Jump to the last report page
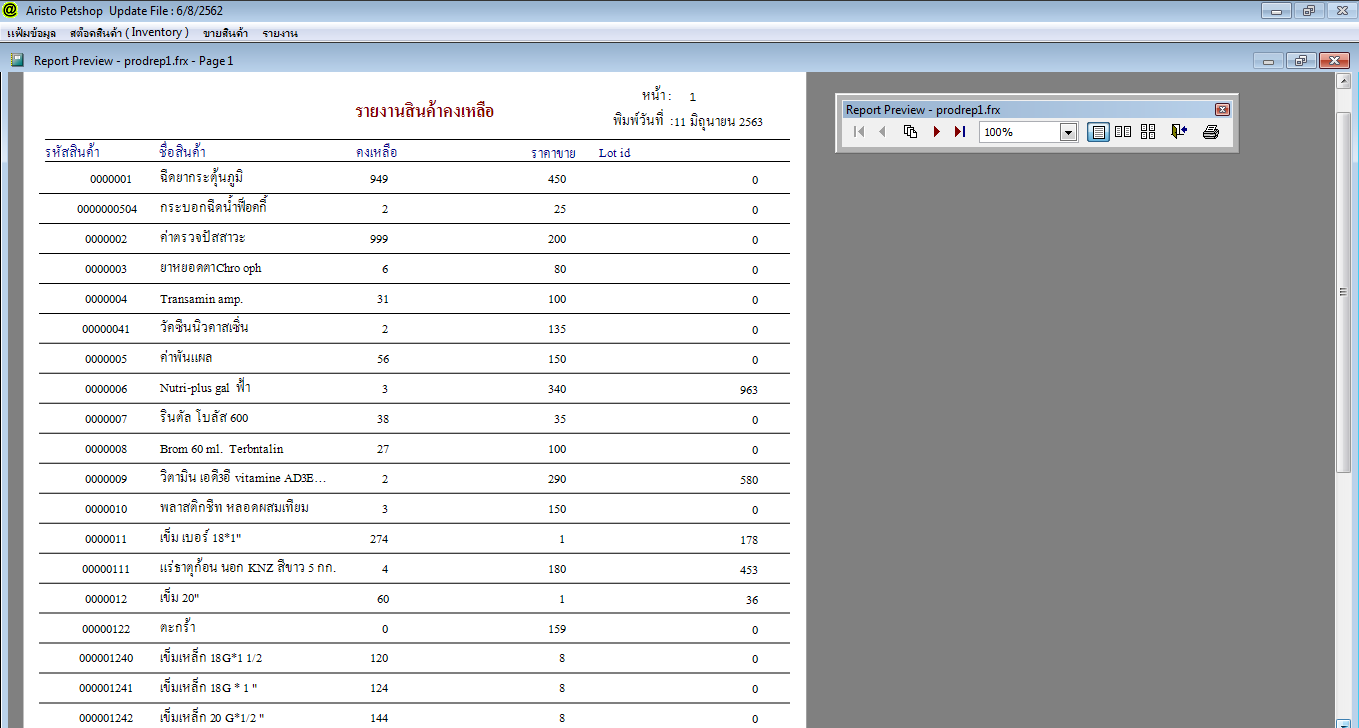Screen dimensions: 1359x728 point(960,132)
